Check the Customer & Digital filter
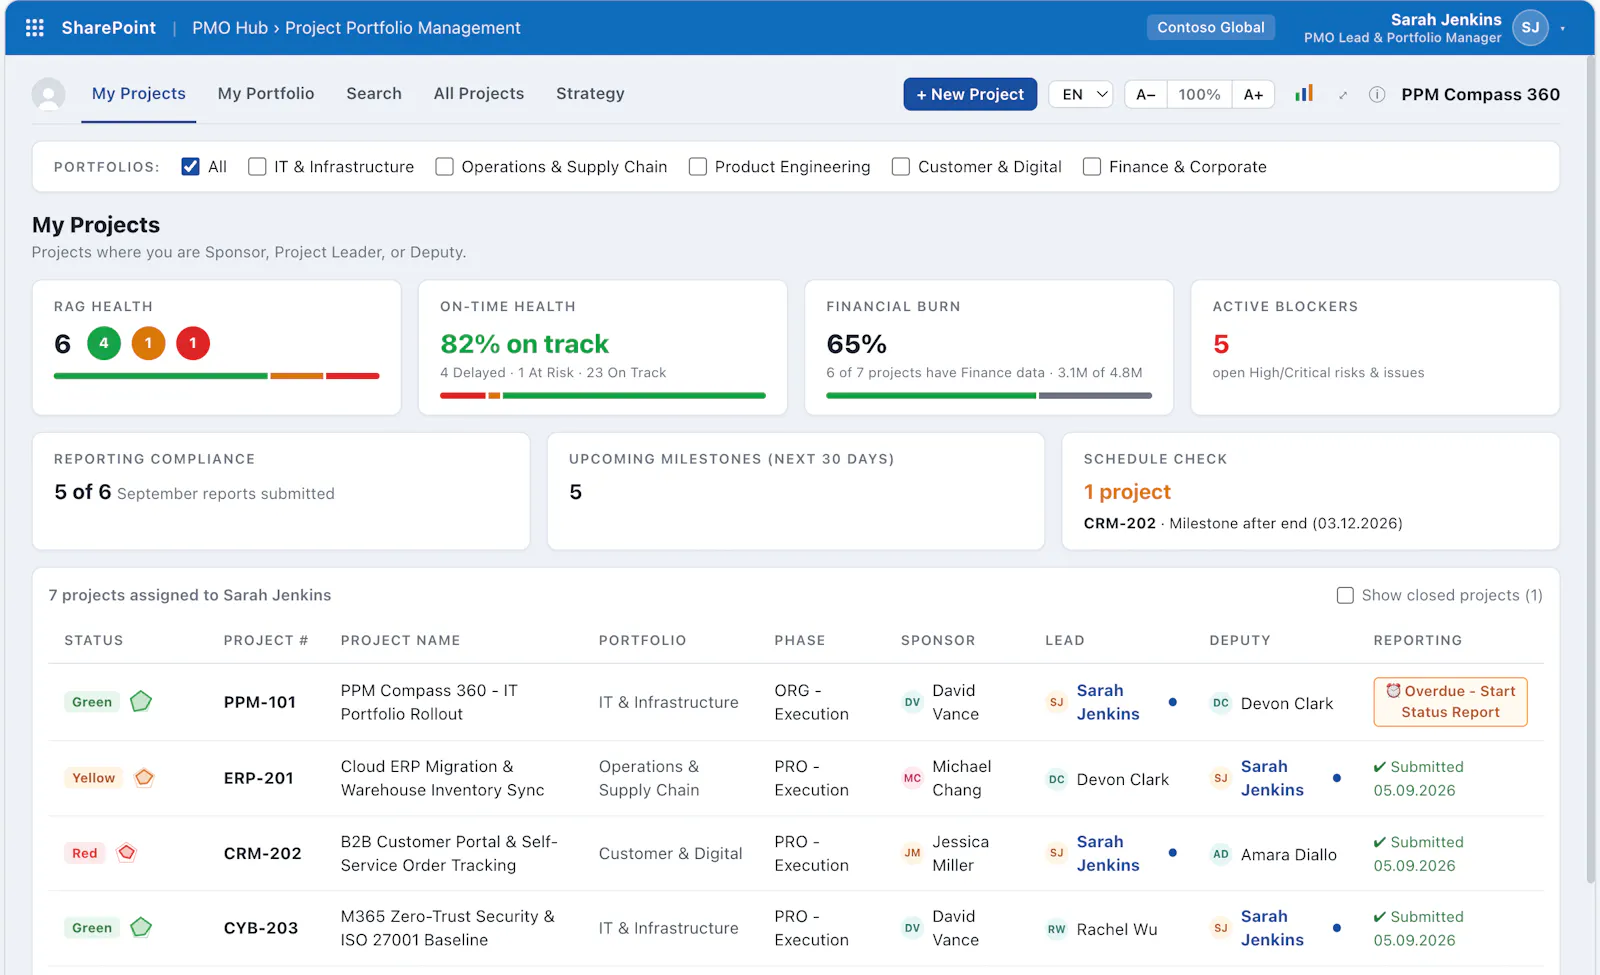This screenshot has width=1600, height=975. [900, 166]
